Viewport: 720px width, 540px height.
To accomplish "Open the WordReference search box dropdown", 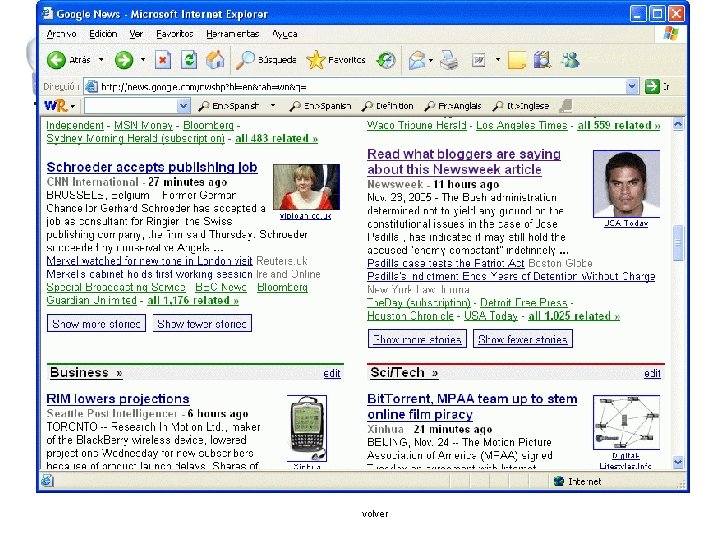I will (x=183, y=106).
